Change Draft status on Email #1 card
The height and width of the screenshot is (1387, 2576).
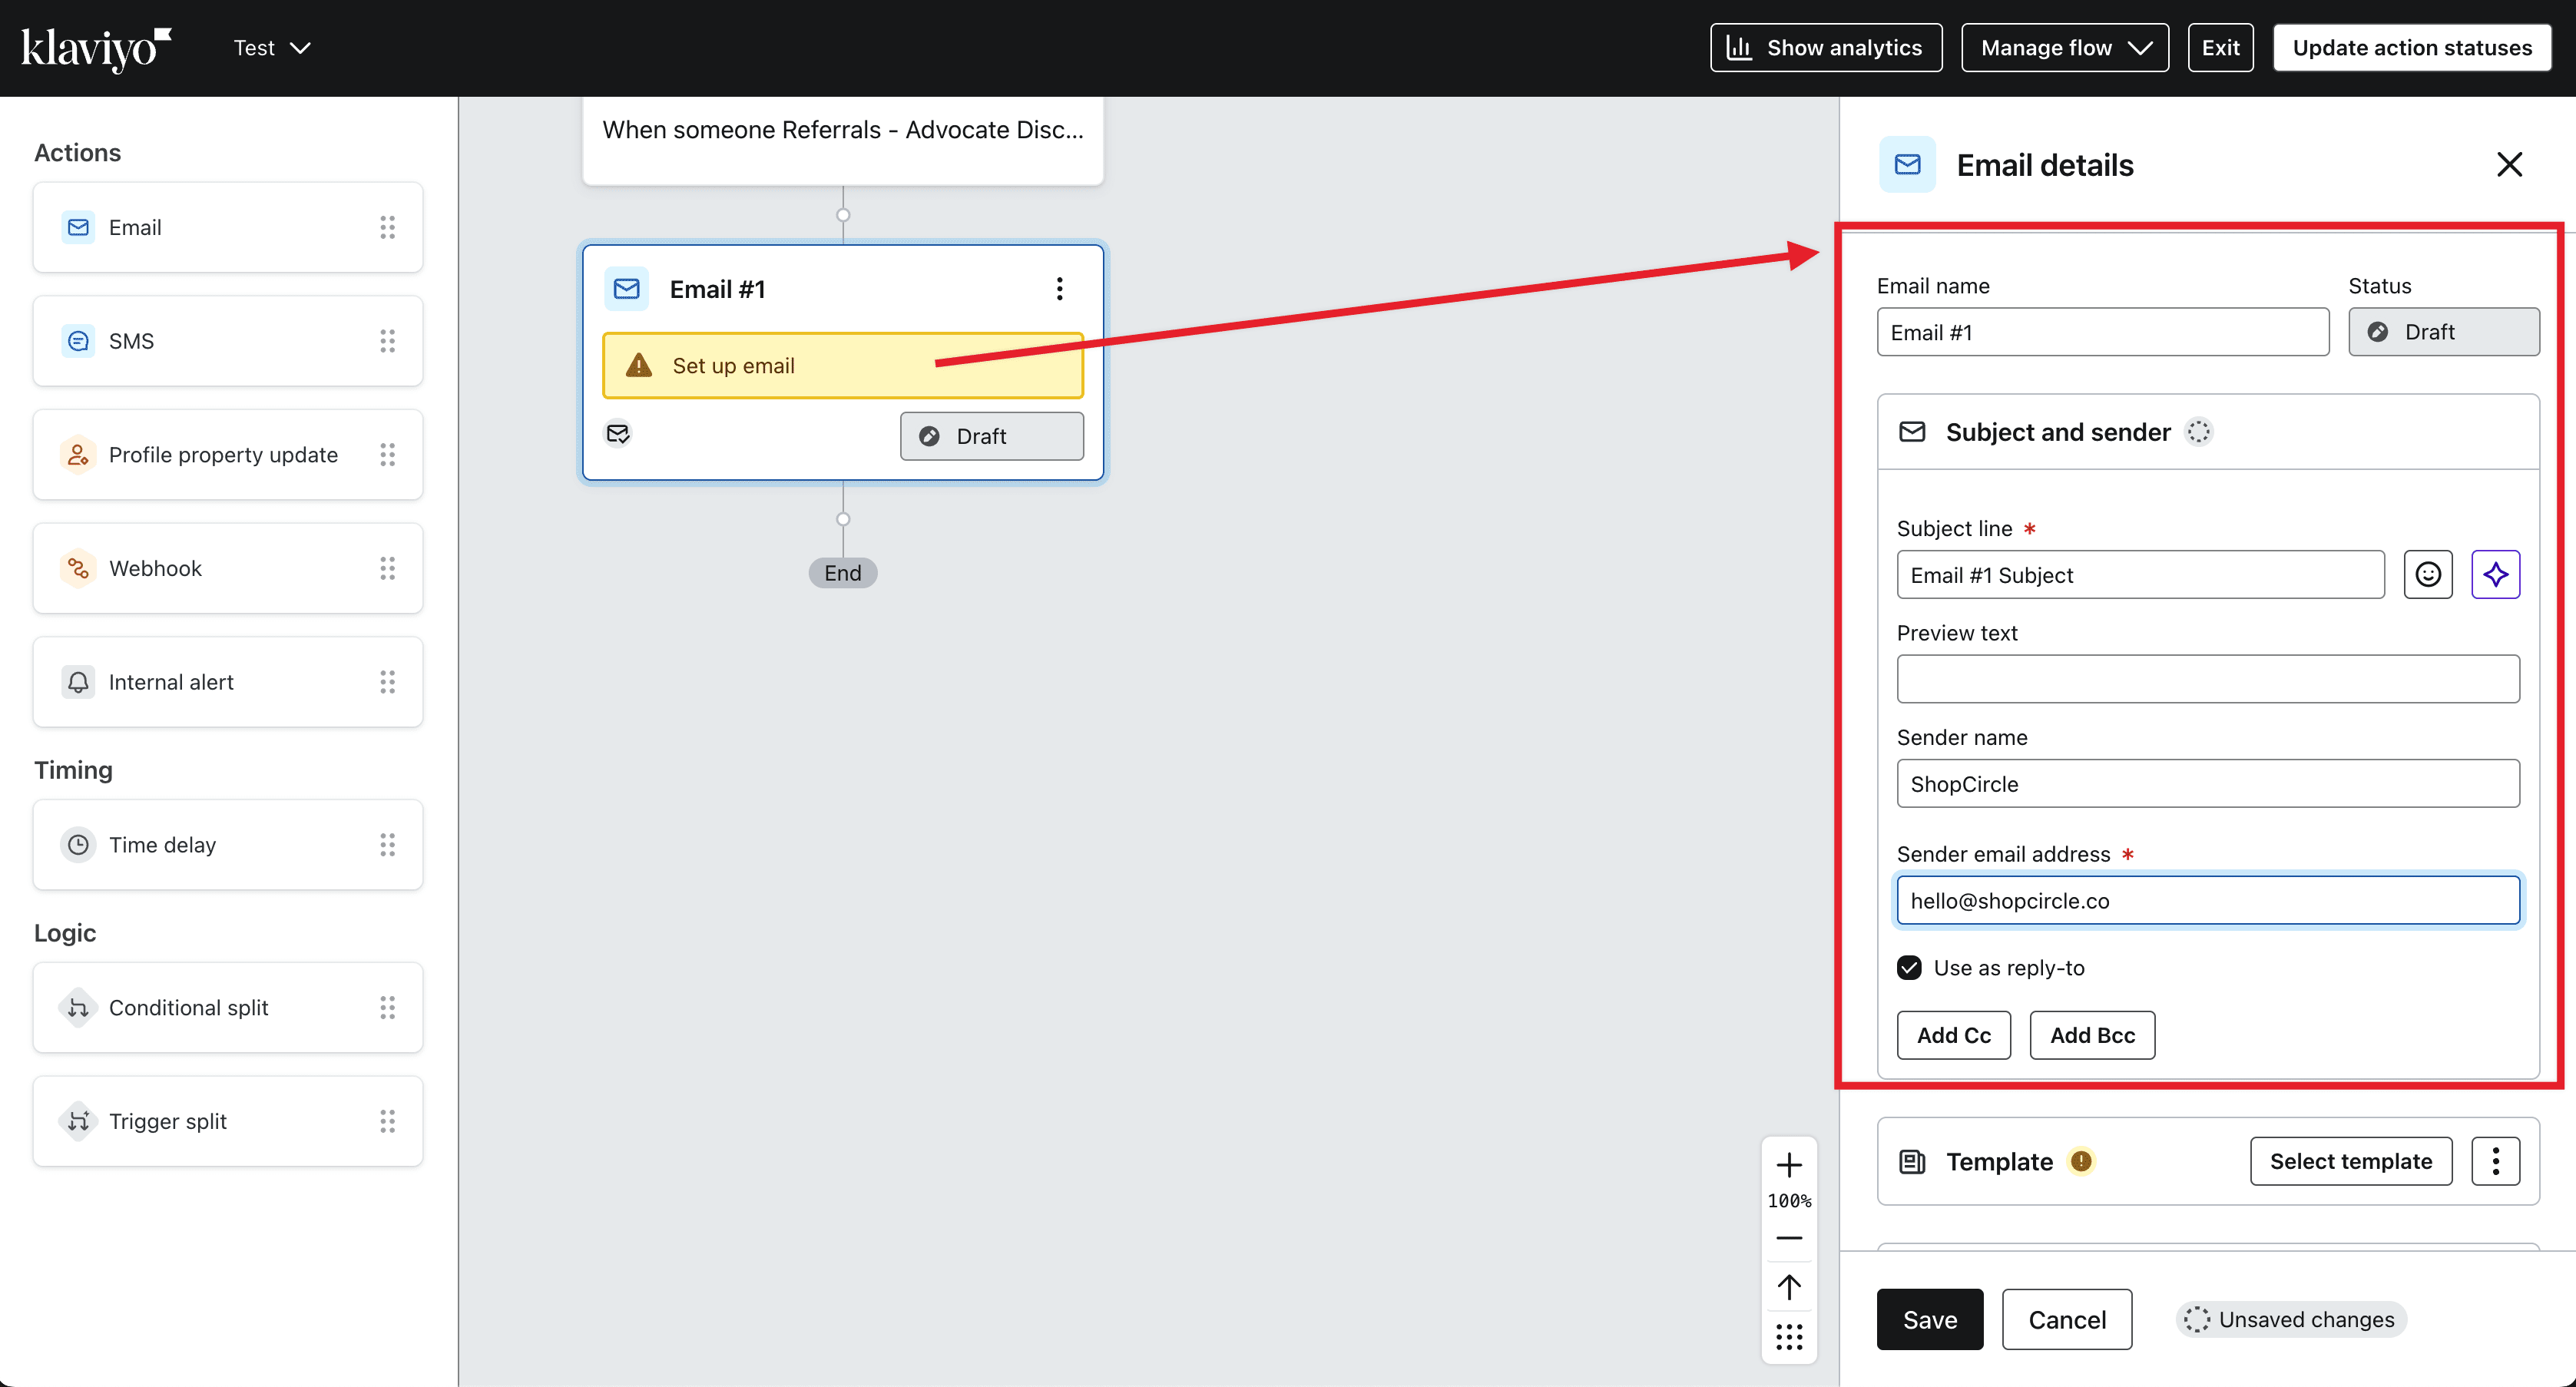click(991, 436)
